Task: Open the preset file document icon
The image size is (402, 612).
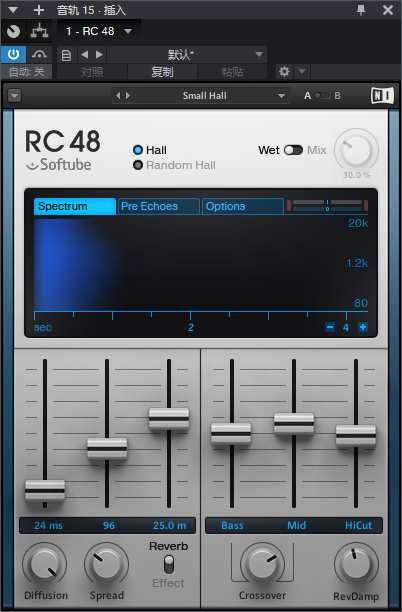Action: [x=66, y=55]
